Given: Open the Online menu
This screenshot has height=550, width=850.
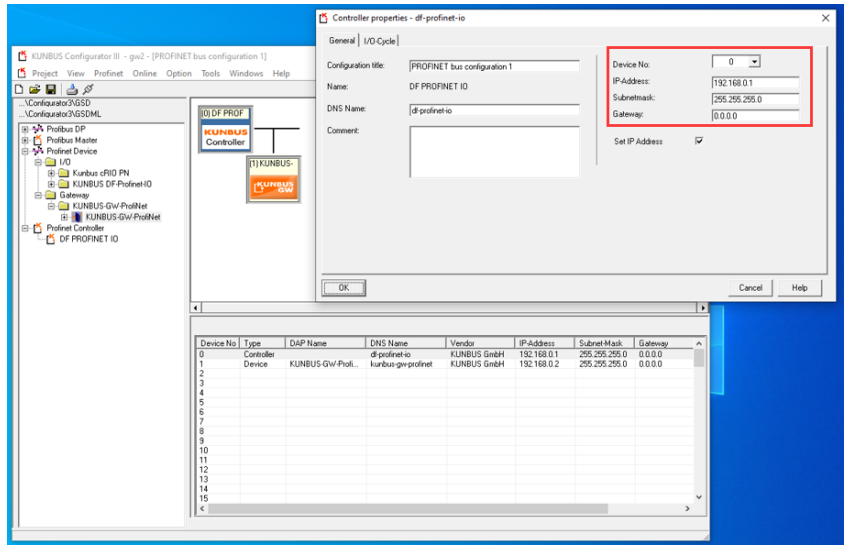Looking at the screenshot, I should click(x=144, y=73).
